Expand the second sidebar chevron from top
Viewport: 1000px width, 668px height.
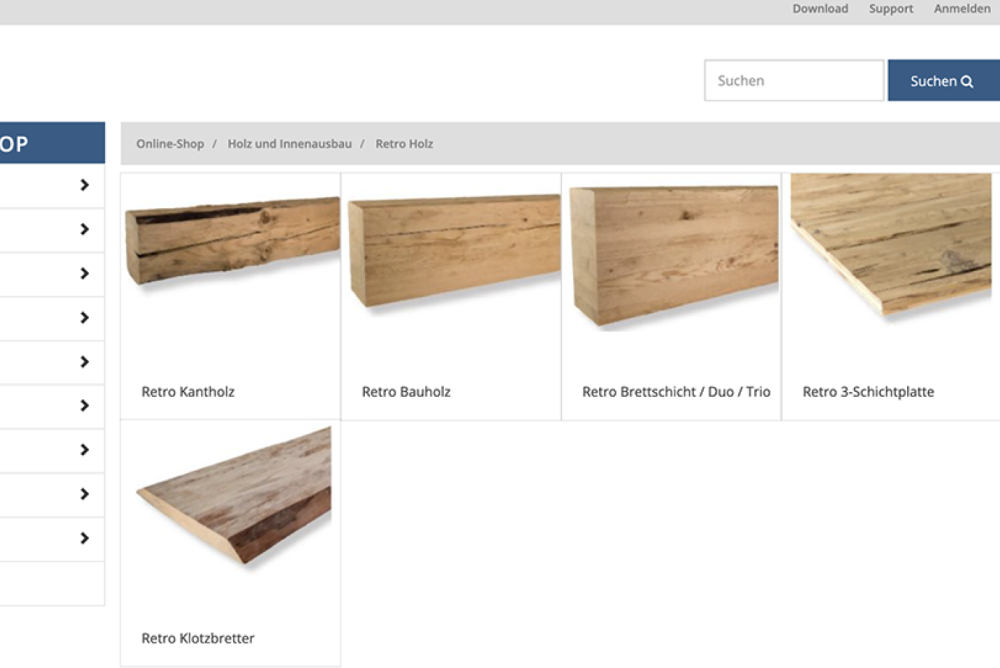click(x=84, y=229)
